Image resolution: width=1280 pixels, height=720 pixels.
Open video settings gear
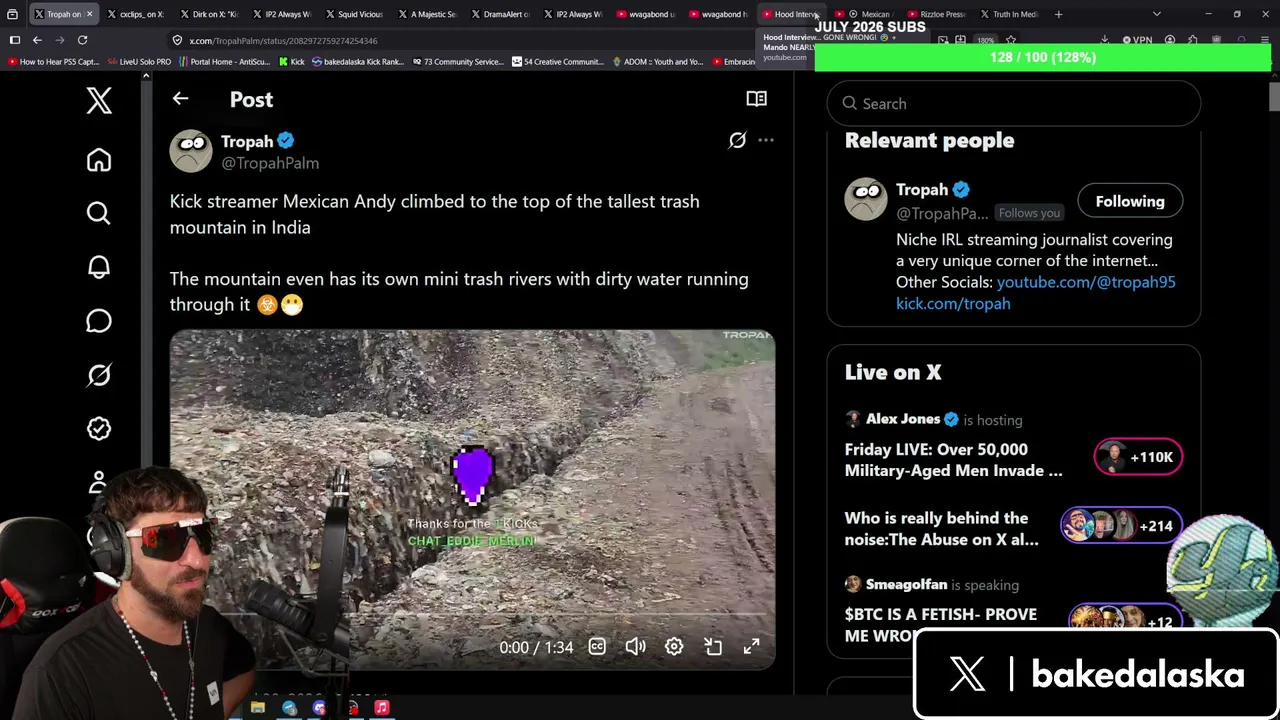(x=674, y=647)
